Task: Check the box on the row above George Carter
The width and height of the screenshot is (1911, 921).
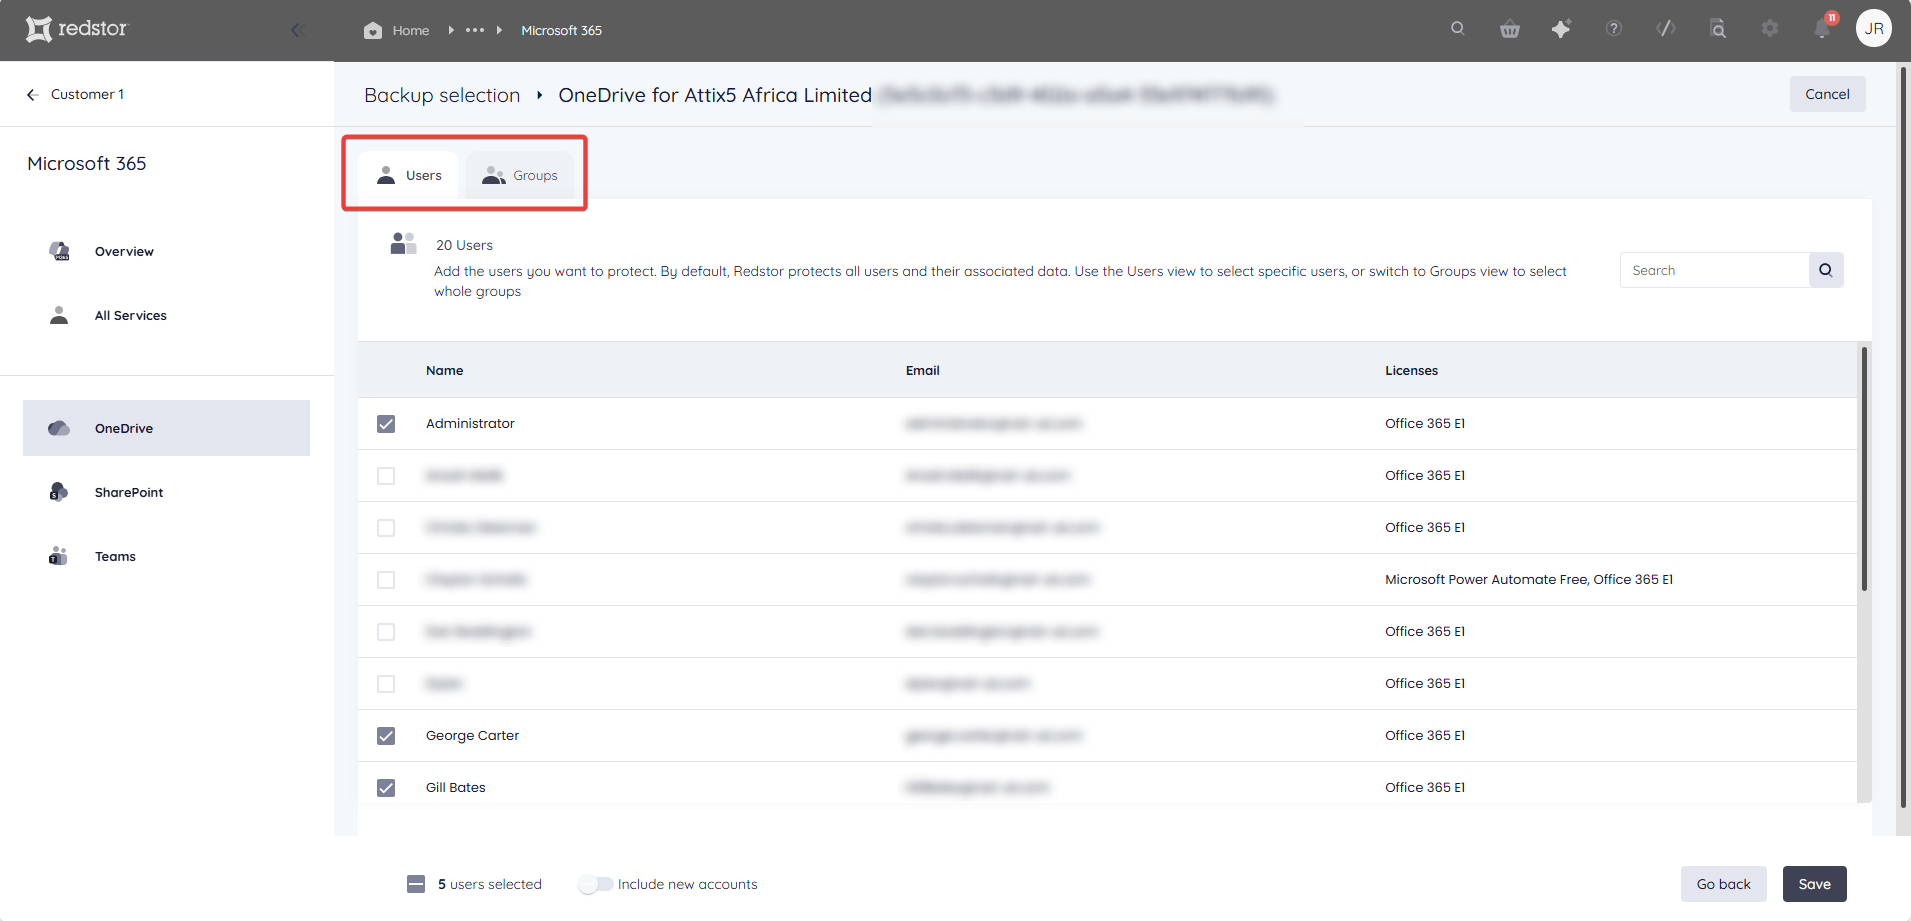Action: pos(386,684)
